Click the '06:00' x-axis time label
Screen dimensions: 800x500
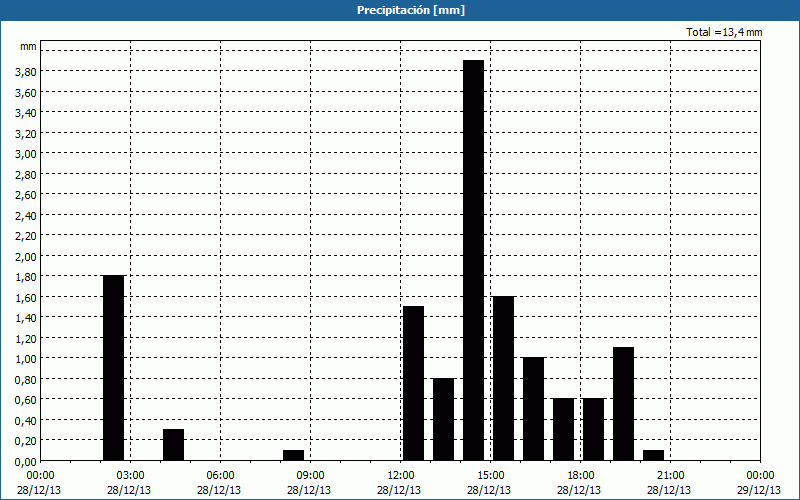[220, 476]
